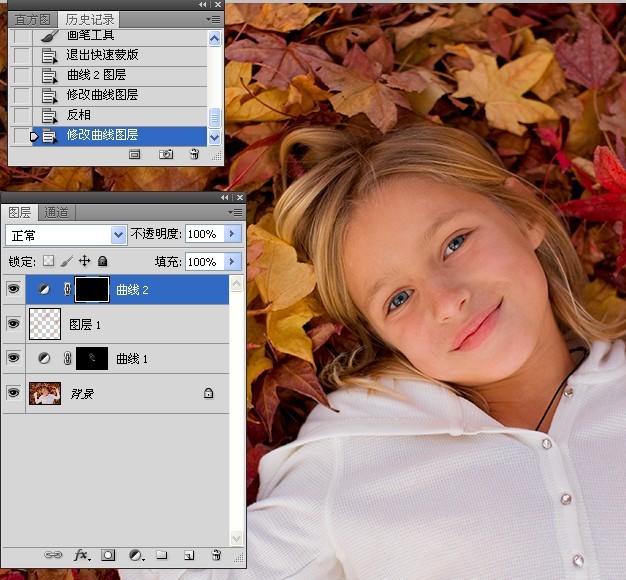Click 曲线 1 adjustment icon

tap(44, 358)
